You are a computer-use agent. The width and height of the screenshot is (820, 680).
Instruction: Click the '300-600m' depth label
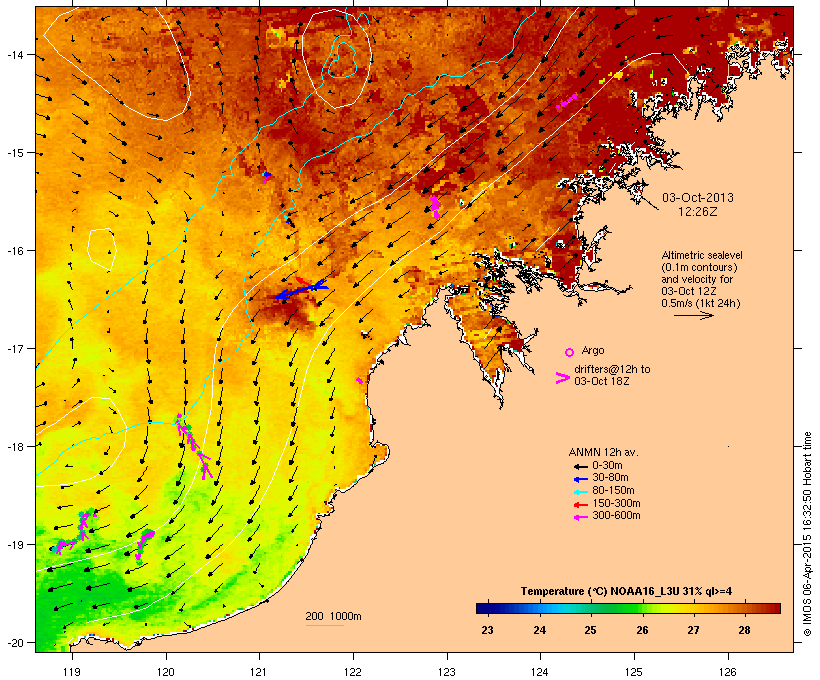tap(616, 516)
